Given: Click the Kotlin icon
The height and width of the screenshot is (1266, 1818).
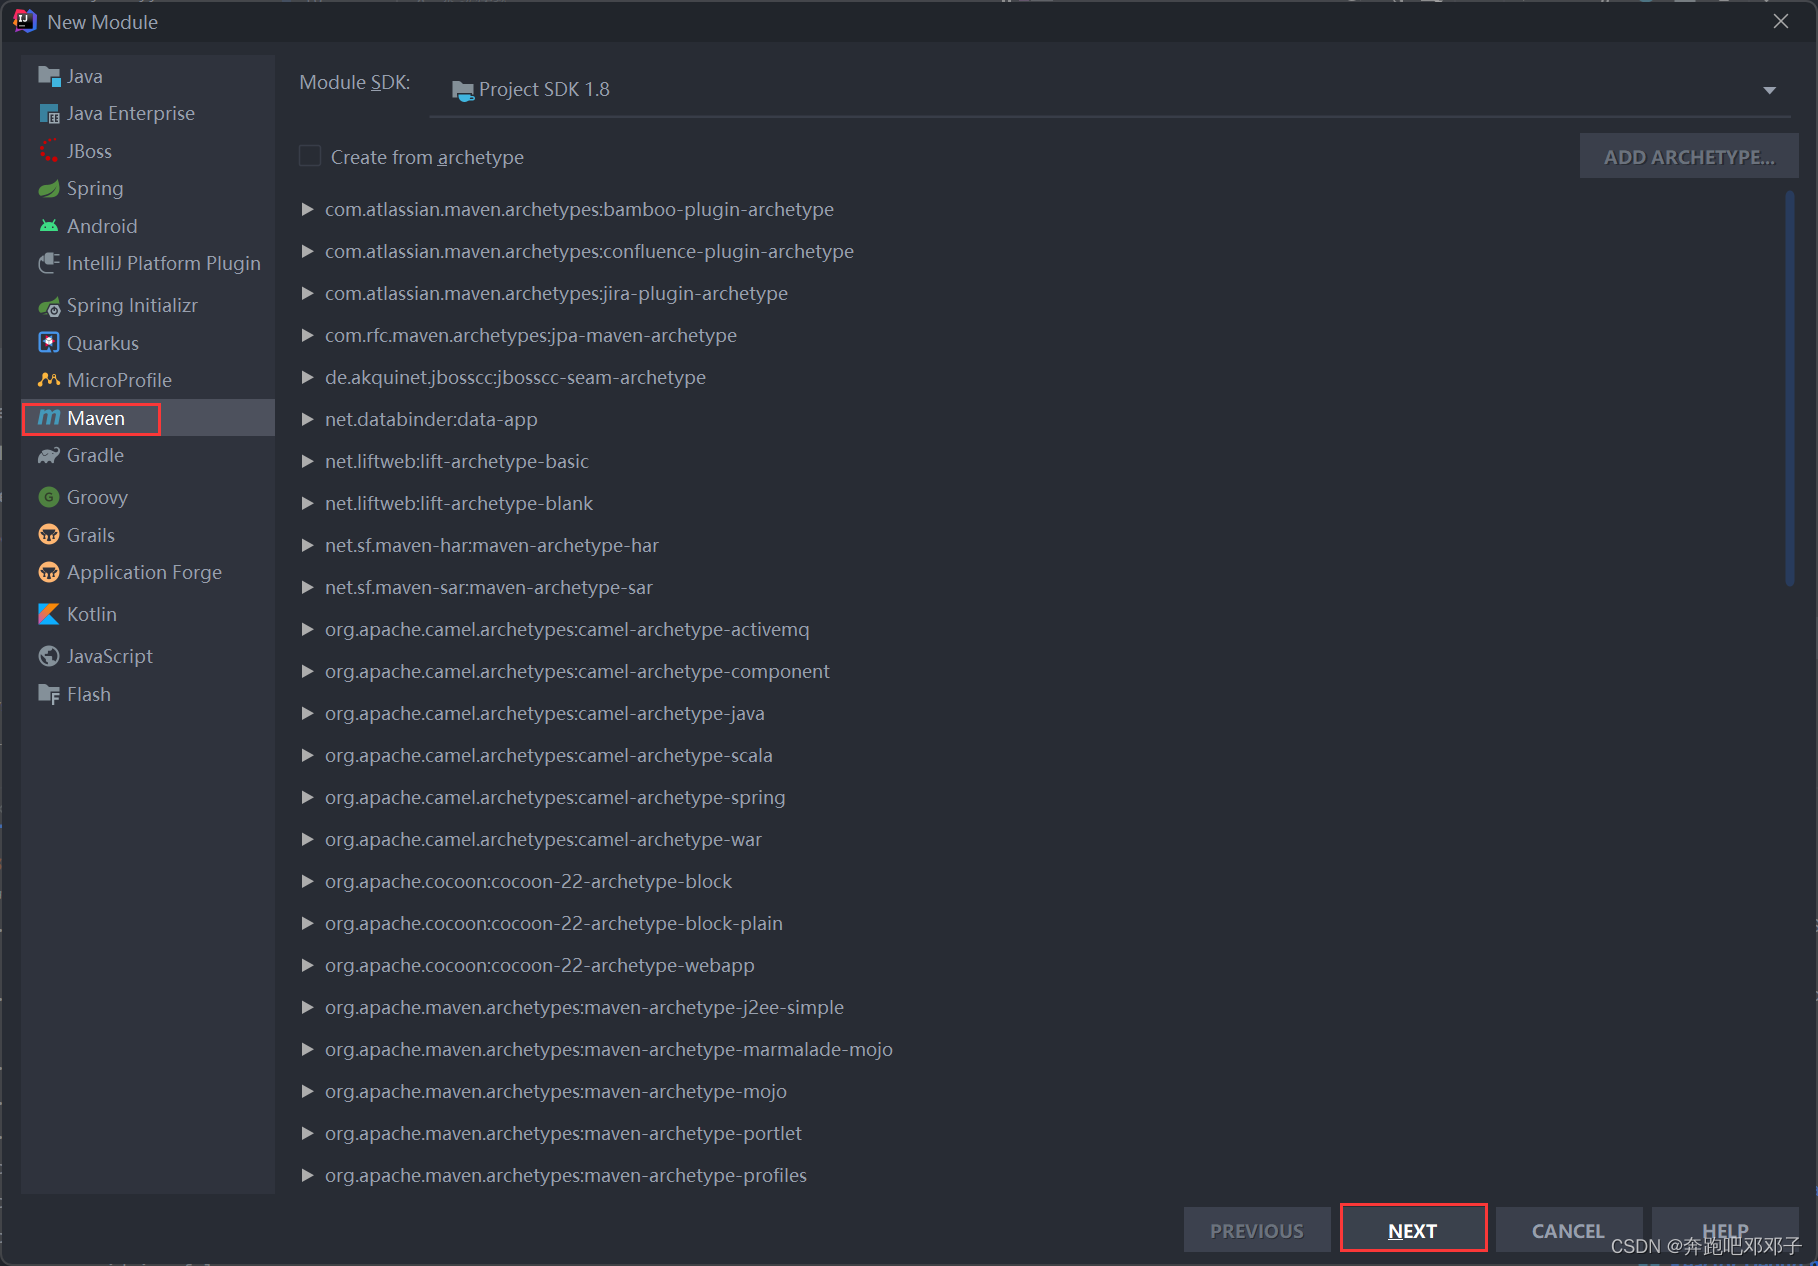Looking at the screenshot, I should 49,614.
